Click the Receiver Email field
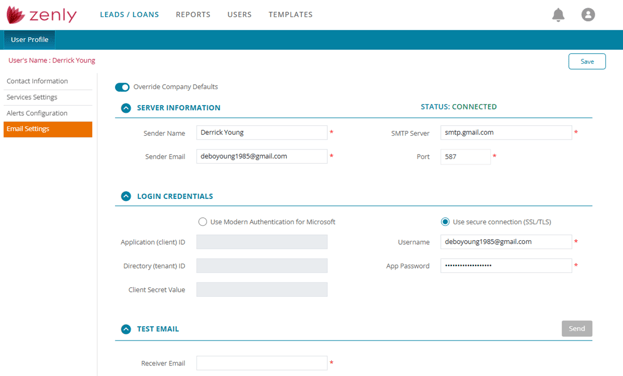The image size is (623, 376). click(262, 363)
